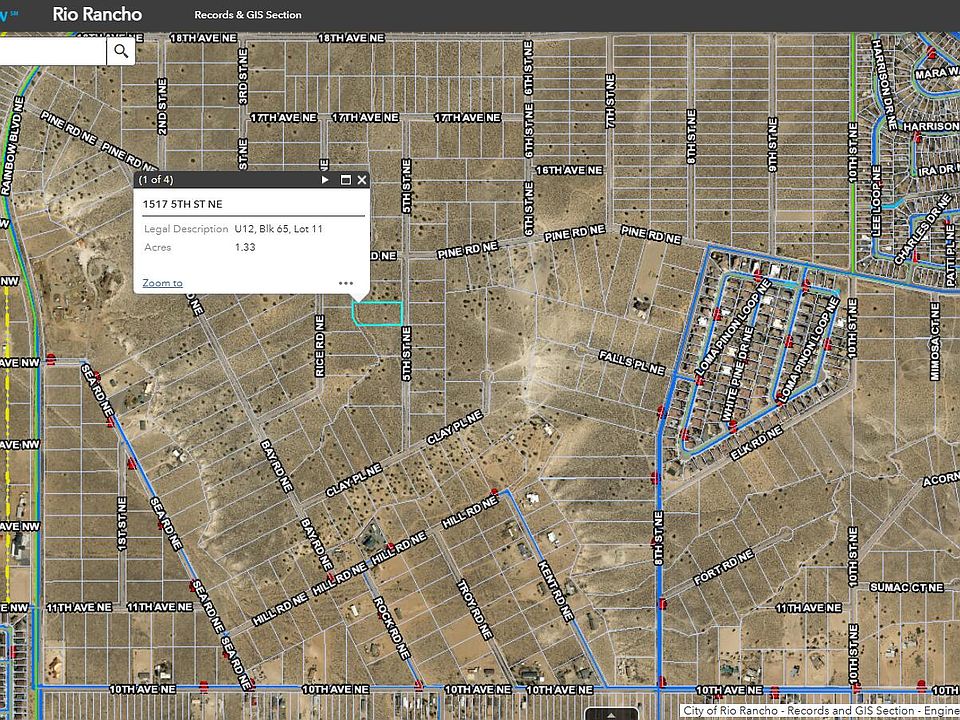Click the Falls Pl NE street label
Viewport: 960px width, 720px height.
pos(632,362)
